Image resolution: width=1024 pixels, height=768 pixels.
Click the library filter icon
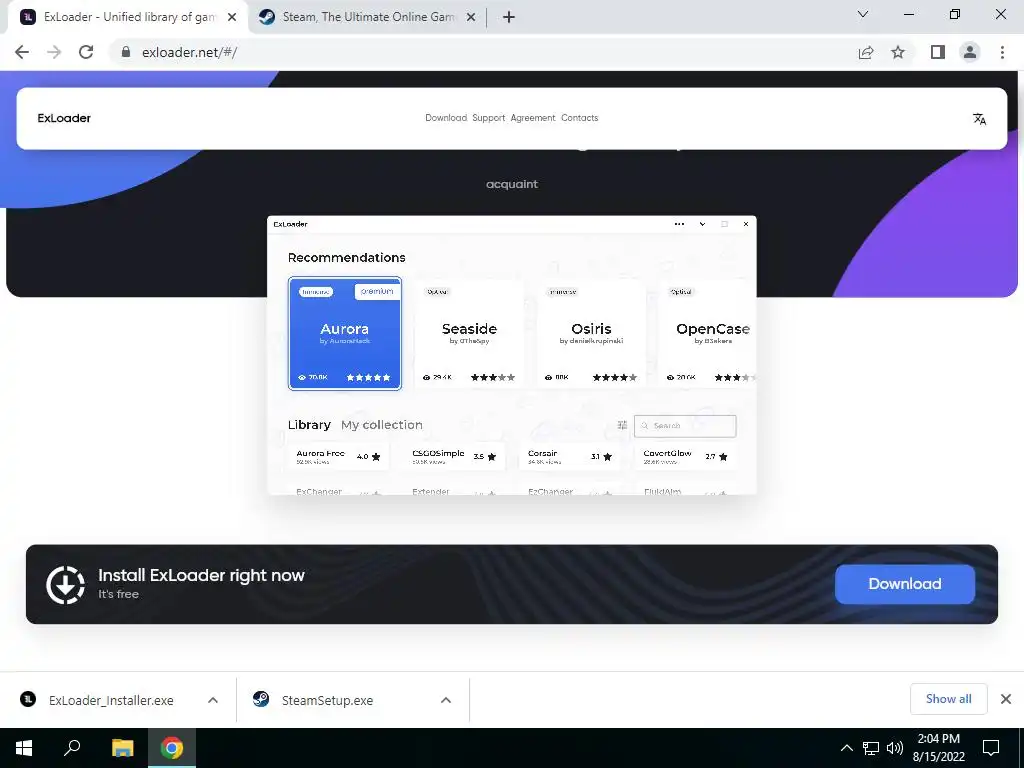click(622, 425)
